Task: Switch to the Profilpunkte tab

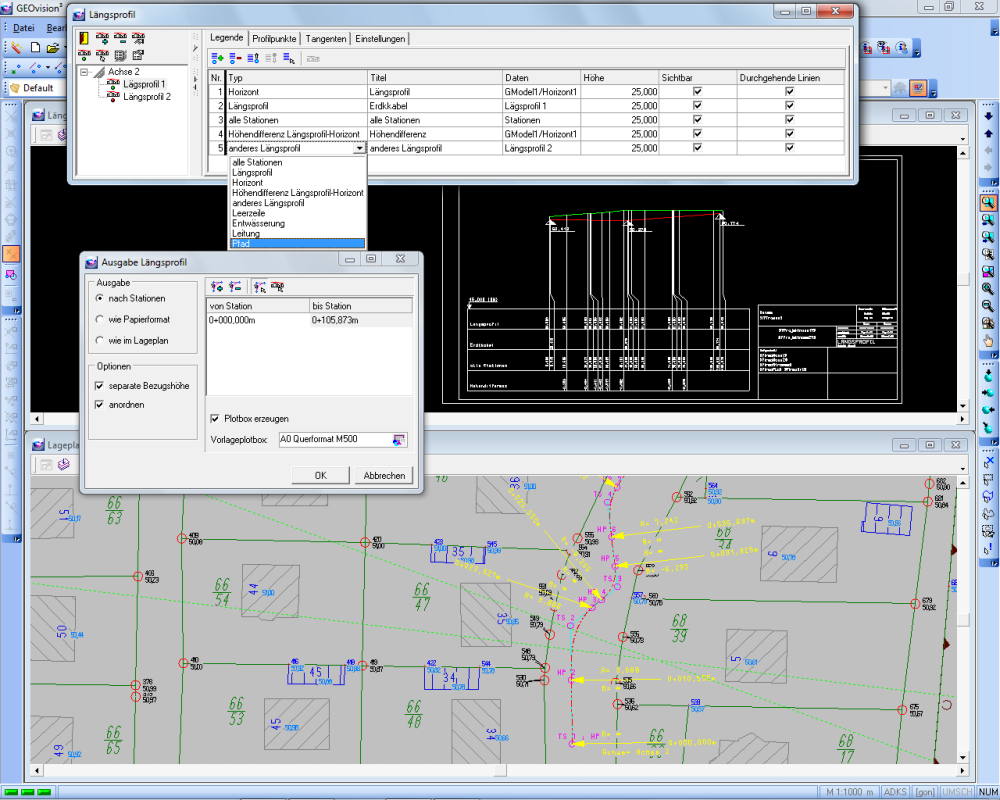Action: tap(274, 39)
